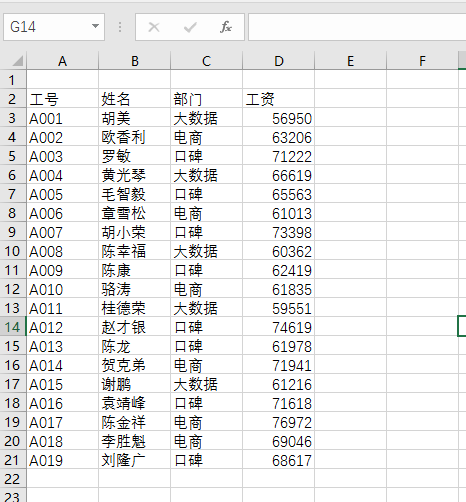Select column B header
Screen dimensions: 466x502
point(135,61)
